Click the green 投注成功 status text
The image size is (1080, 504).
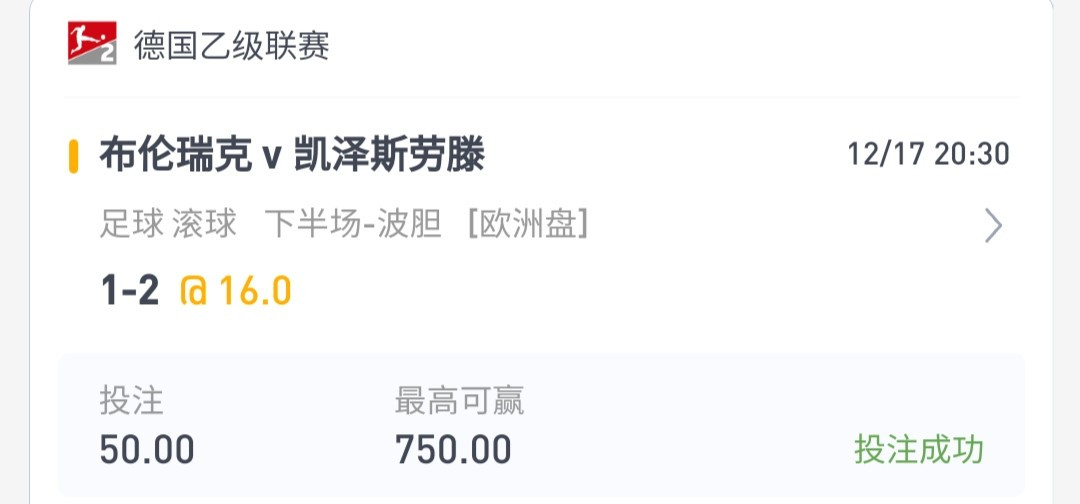click(x=919, y=450)
